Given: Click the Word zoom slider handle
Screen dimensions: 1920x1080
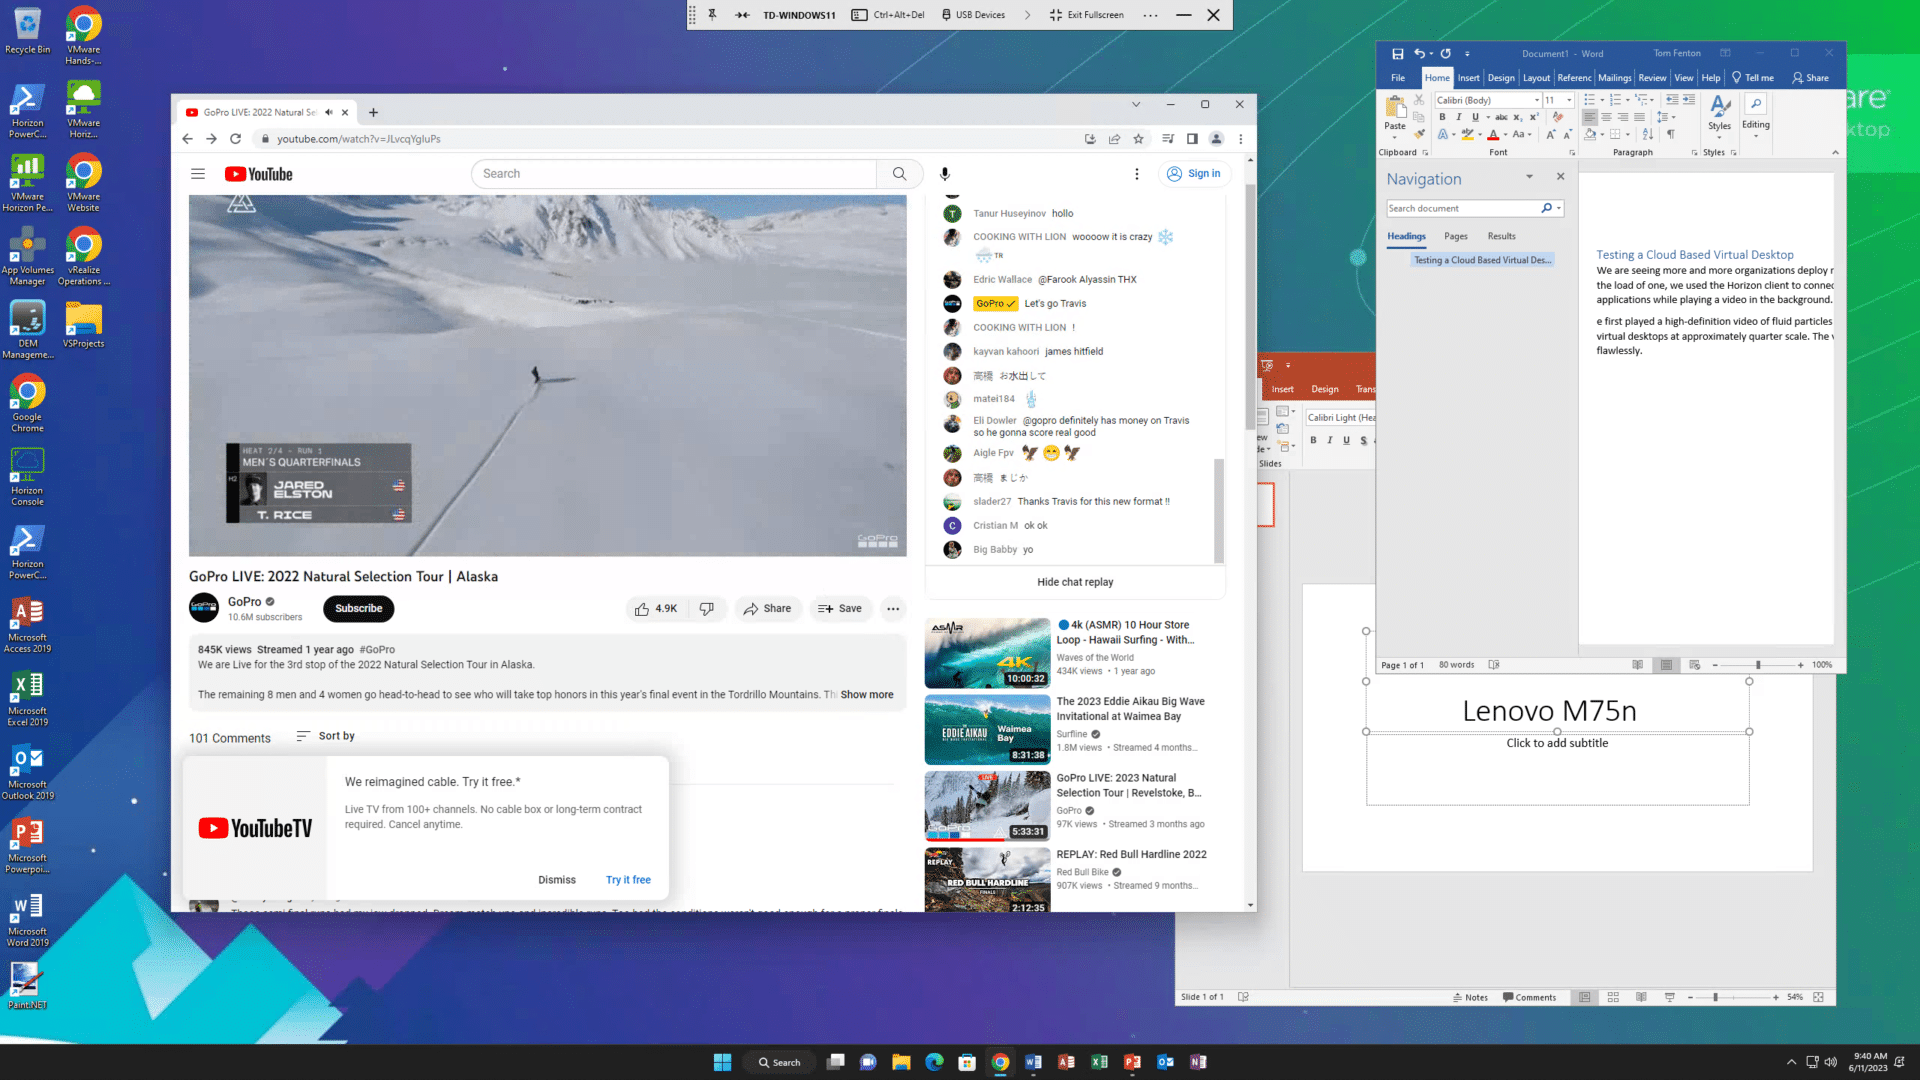Looking at the screenshot, I should 1758,665.
